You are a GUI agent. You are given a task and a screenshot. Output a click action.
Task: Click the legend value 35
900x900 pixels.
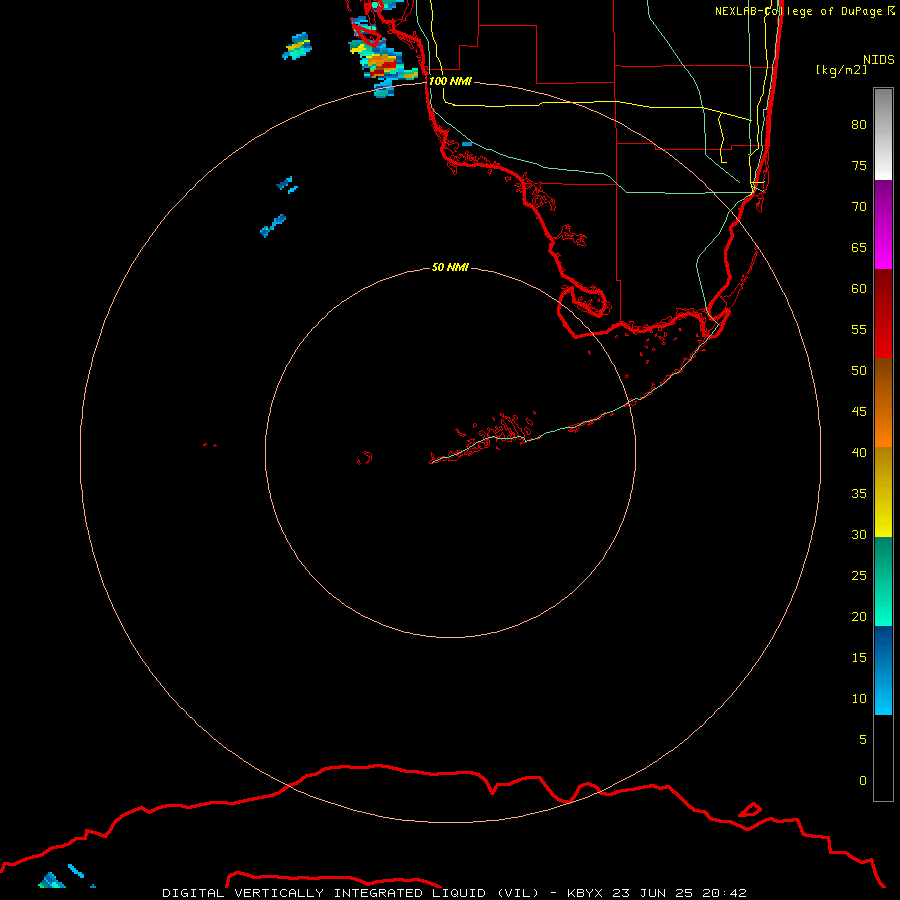[x=859, y=494]
